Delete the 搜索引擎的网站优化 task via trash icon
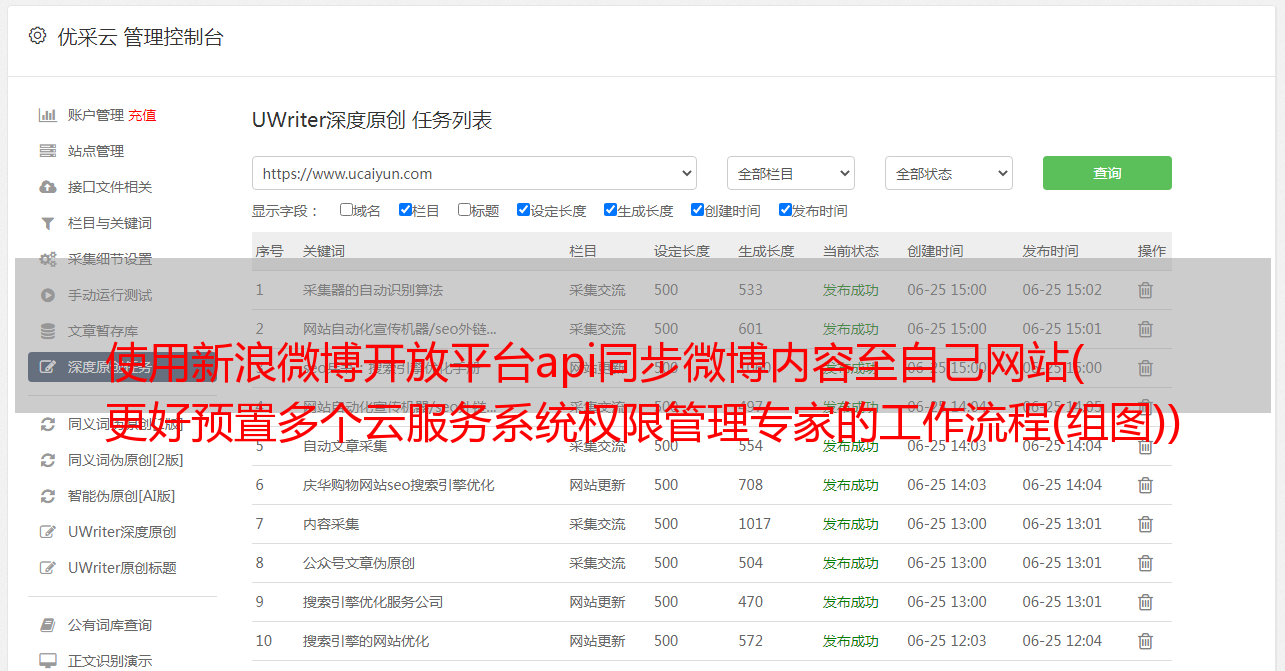The image size is (1285, 671). pyautogui.click(x=1145, y=641)
